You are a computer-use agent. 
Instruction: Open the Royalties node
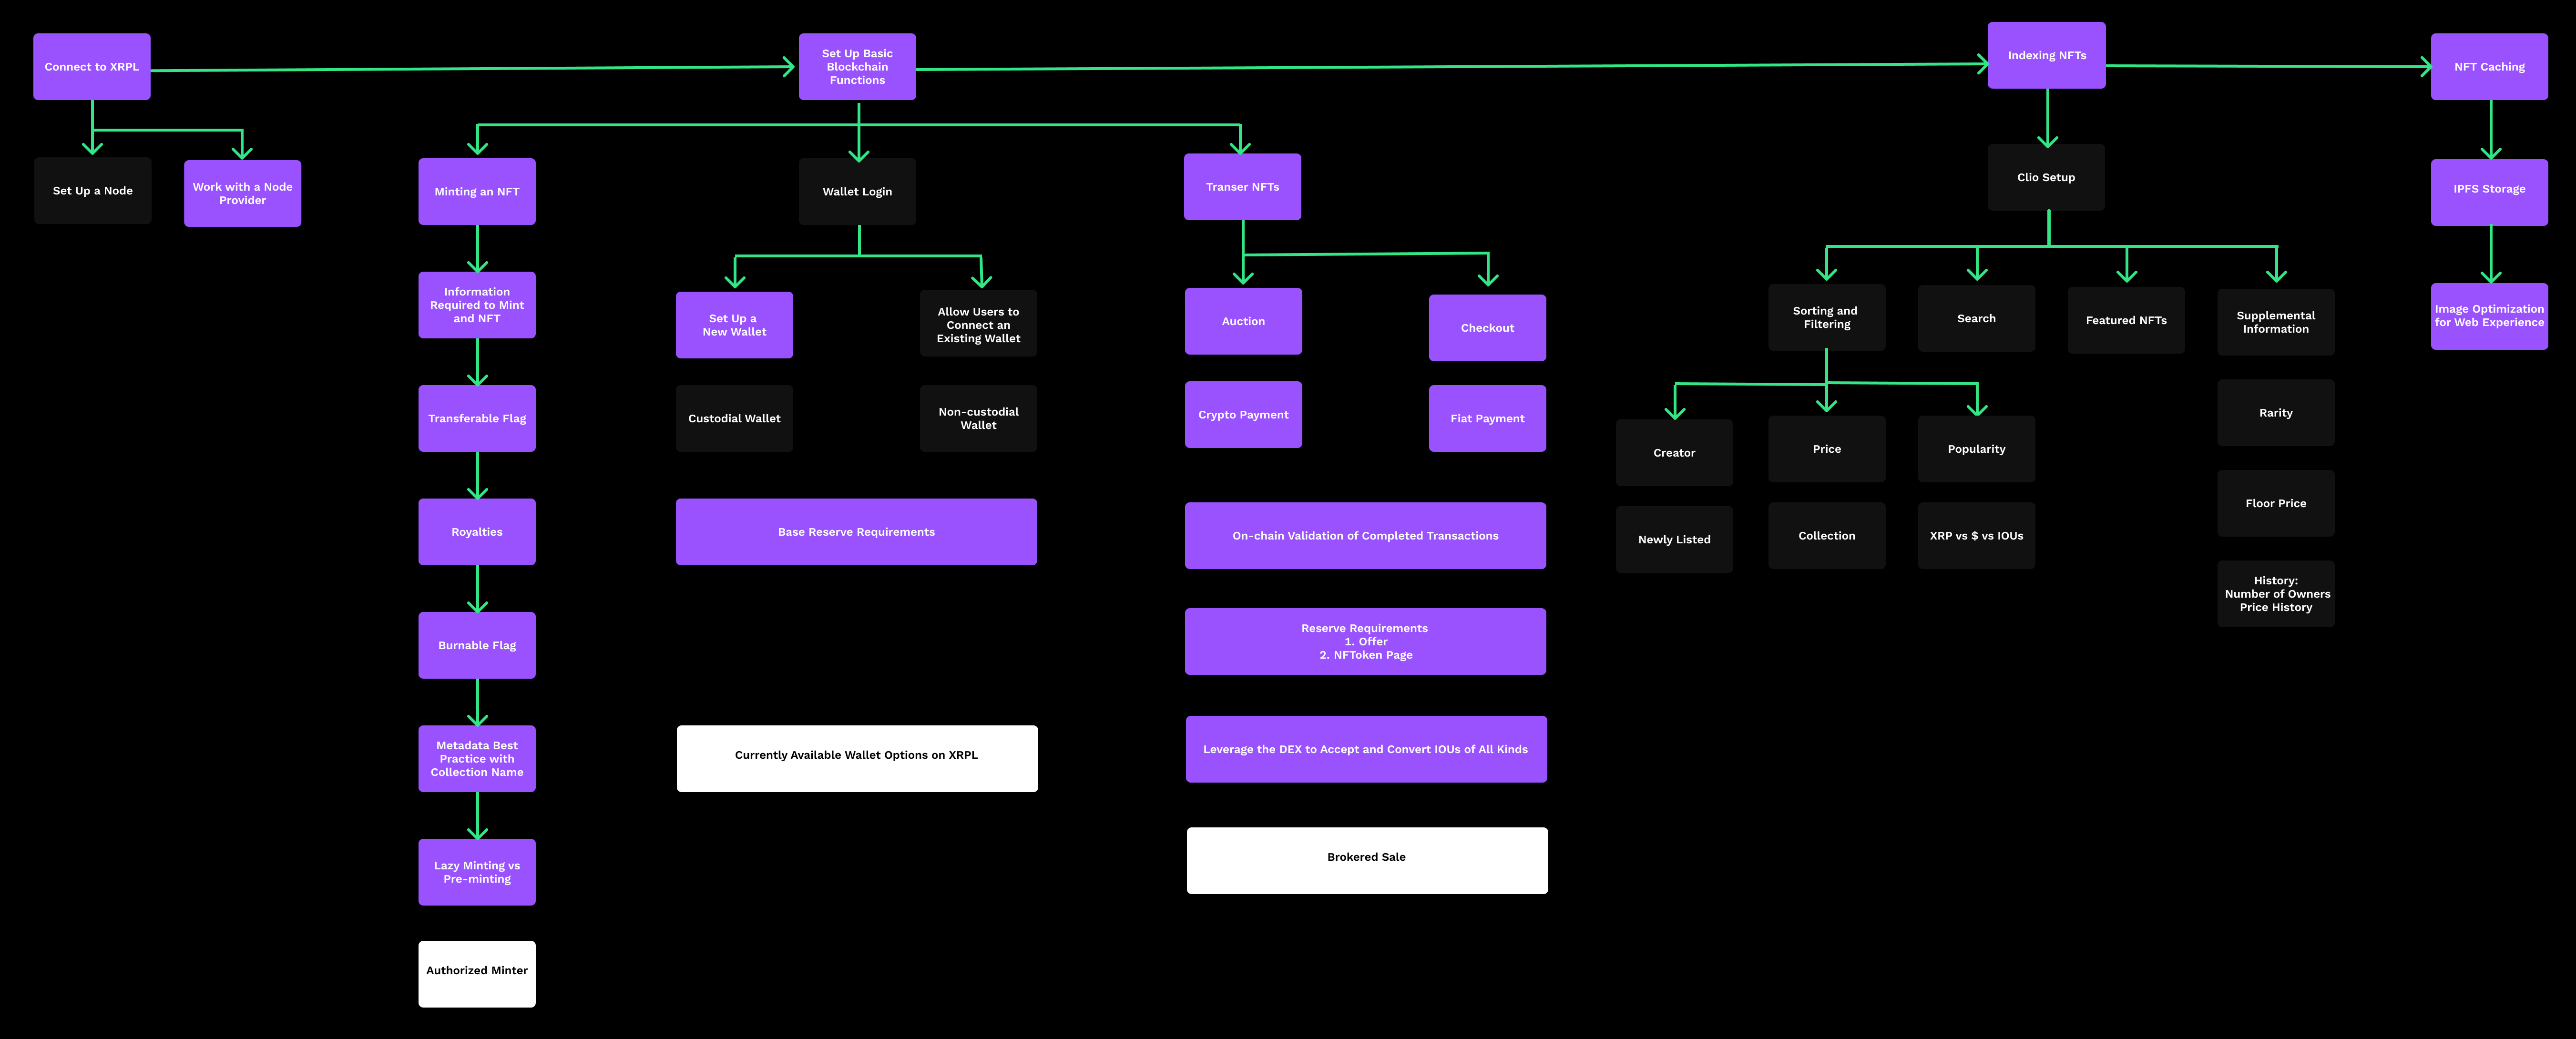pyautogui.click(x=477, y=531)
